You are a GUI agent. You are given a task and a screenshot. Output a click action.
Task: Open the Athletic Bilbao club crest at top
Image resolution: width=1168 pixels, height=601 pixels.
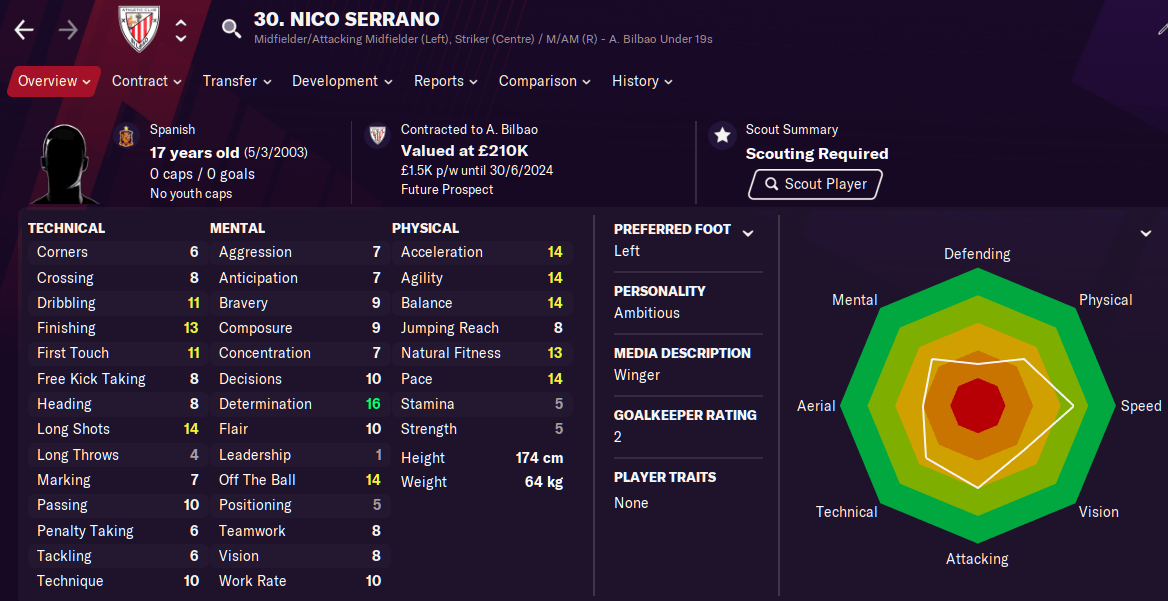tap(139, 30)
